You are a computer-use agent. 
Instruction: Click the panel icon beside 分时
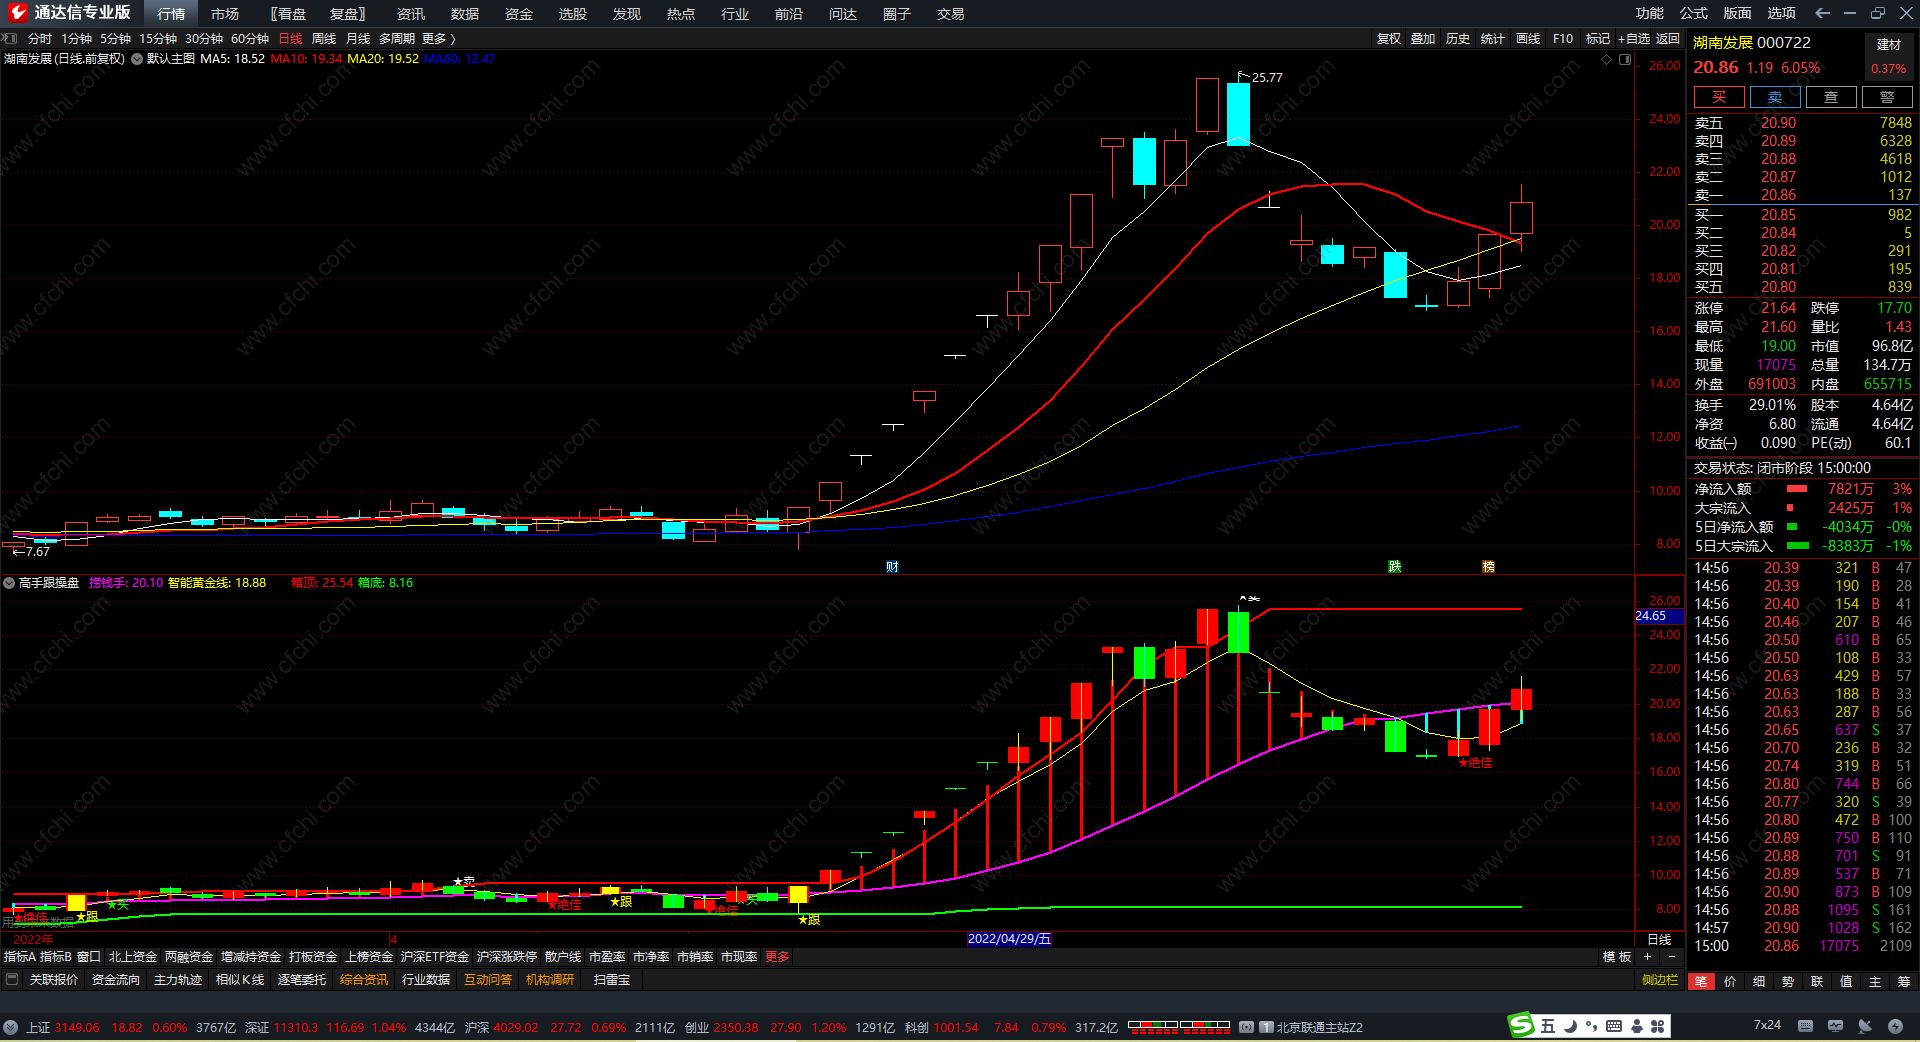(10, 38)
